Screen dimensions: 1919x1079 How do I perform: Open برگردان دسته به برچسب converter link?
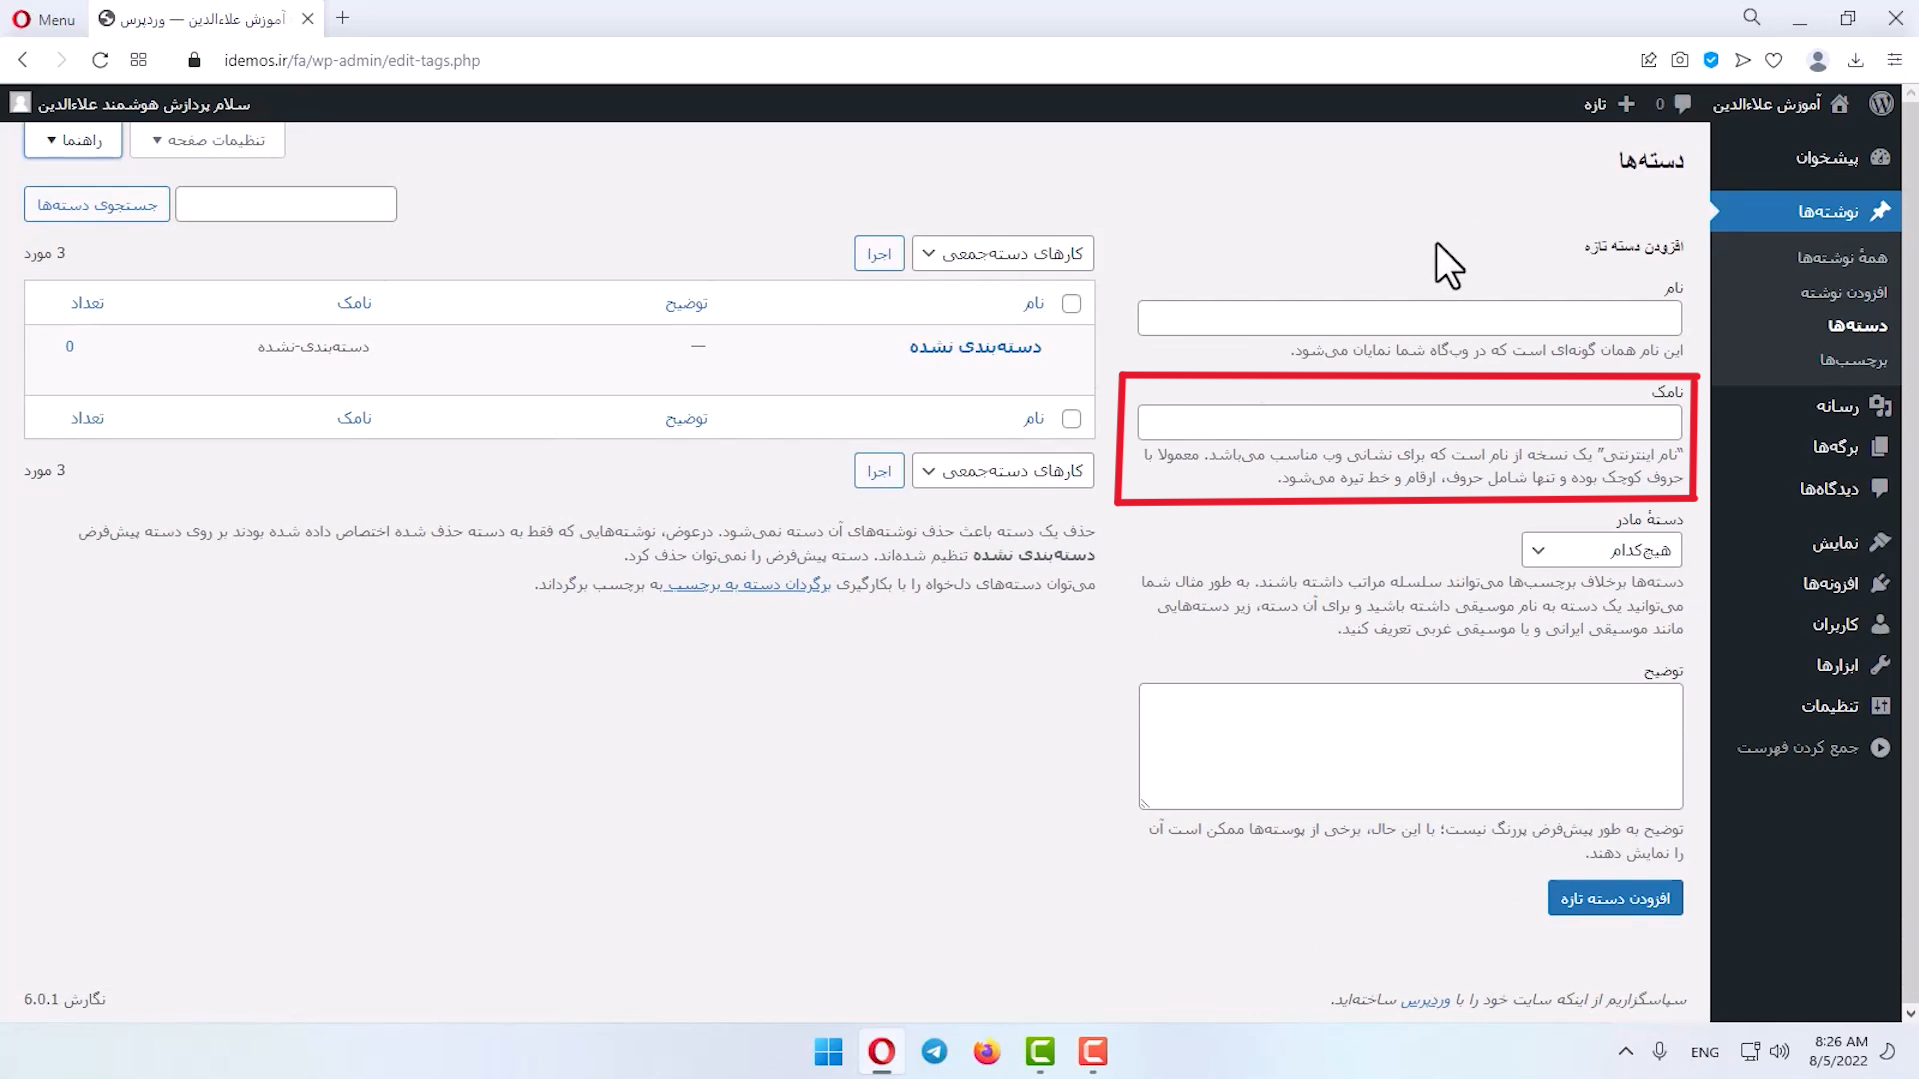pos(747,584)
